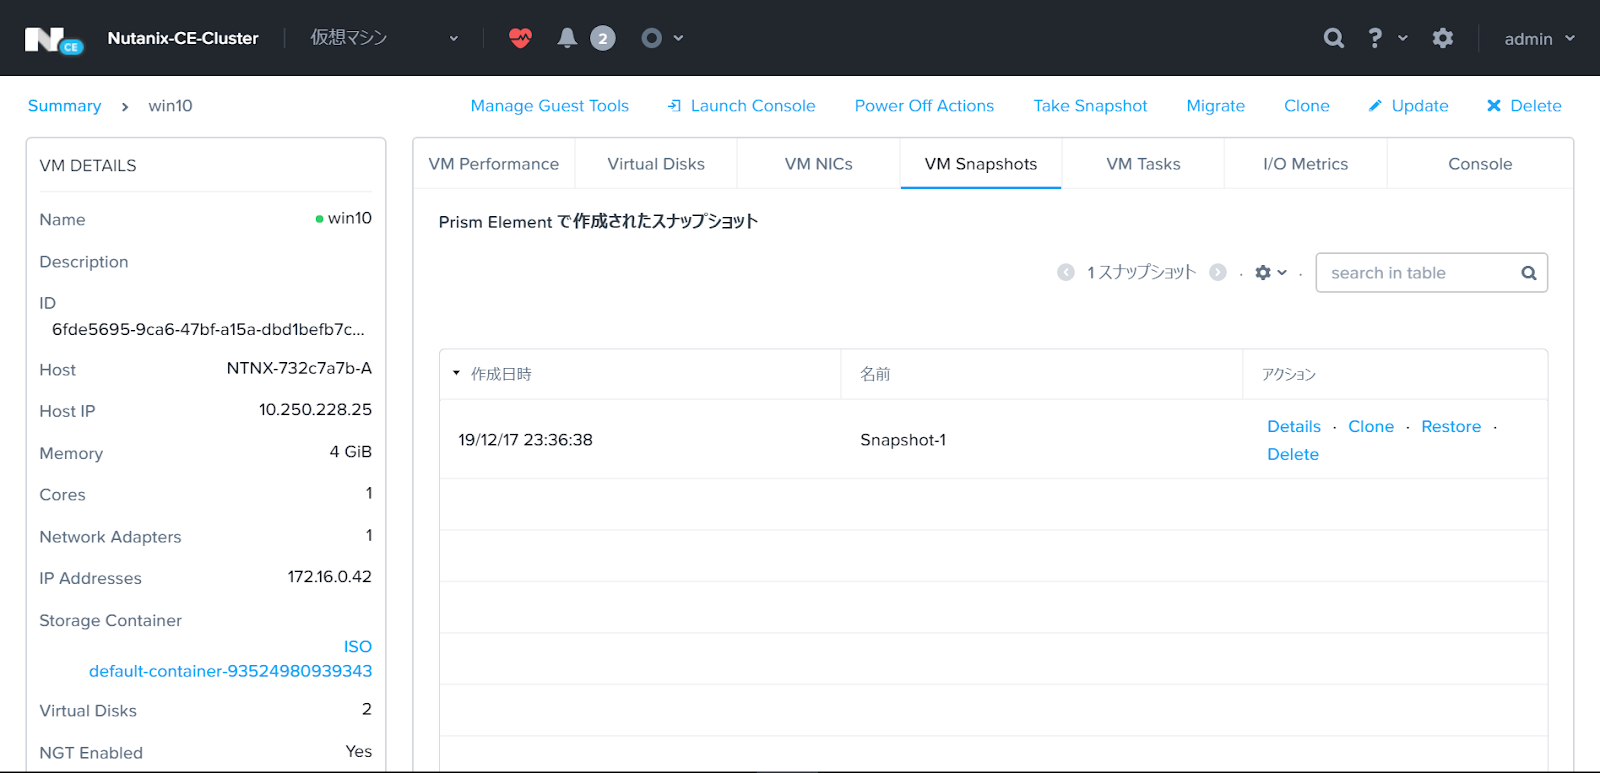Screen dimensions: 1600x773
Task: Click the Nutanix CE logo
Action: [54, 40]
